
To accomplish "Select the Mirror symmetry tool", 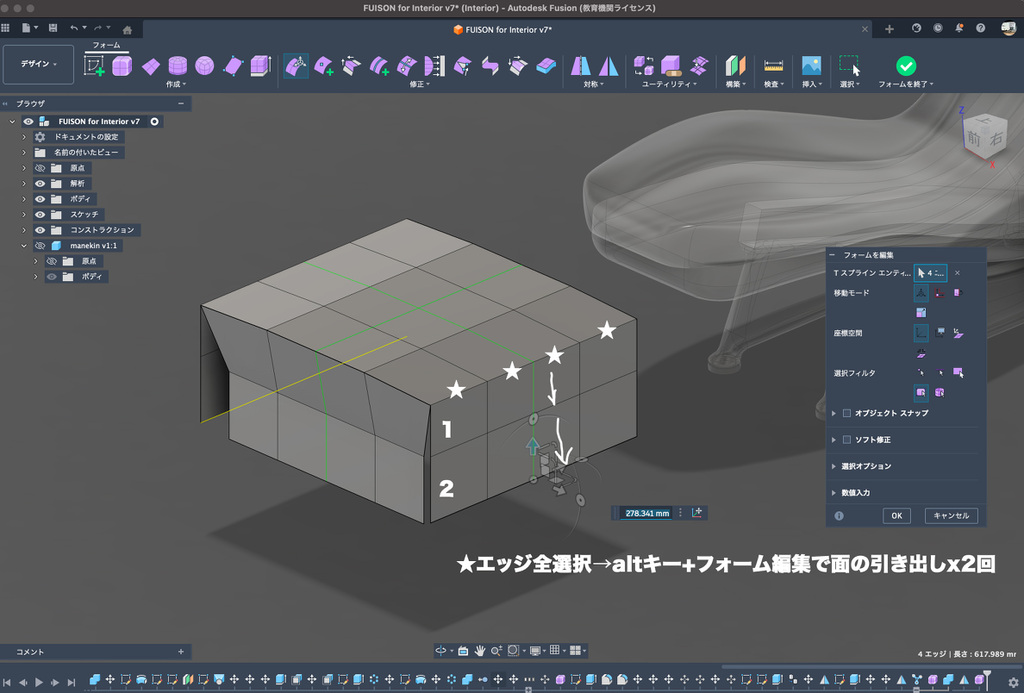I will pyautogui.click(x=581, y=66).
